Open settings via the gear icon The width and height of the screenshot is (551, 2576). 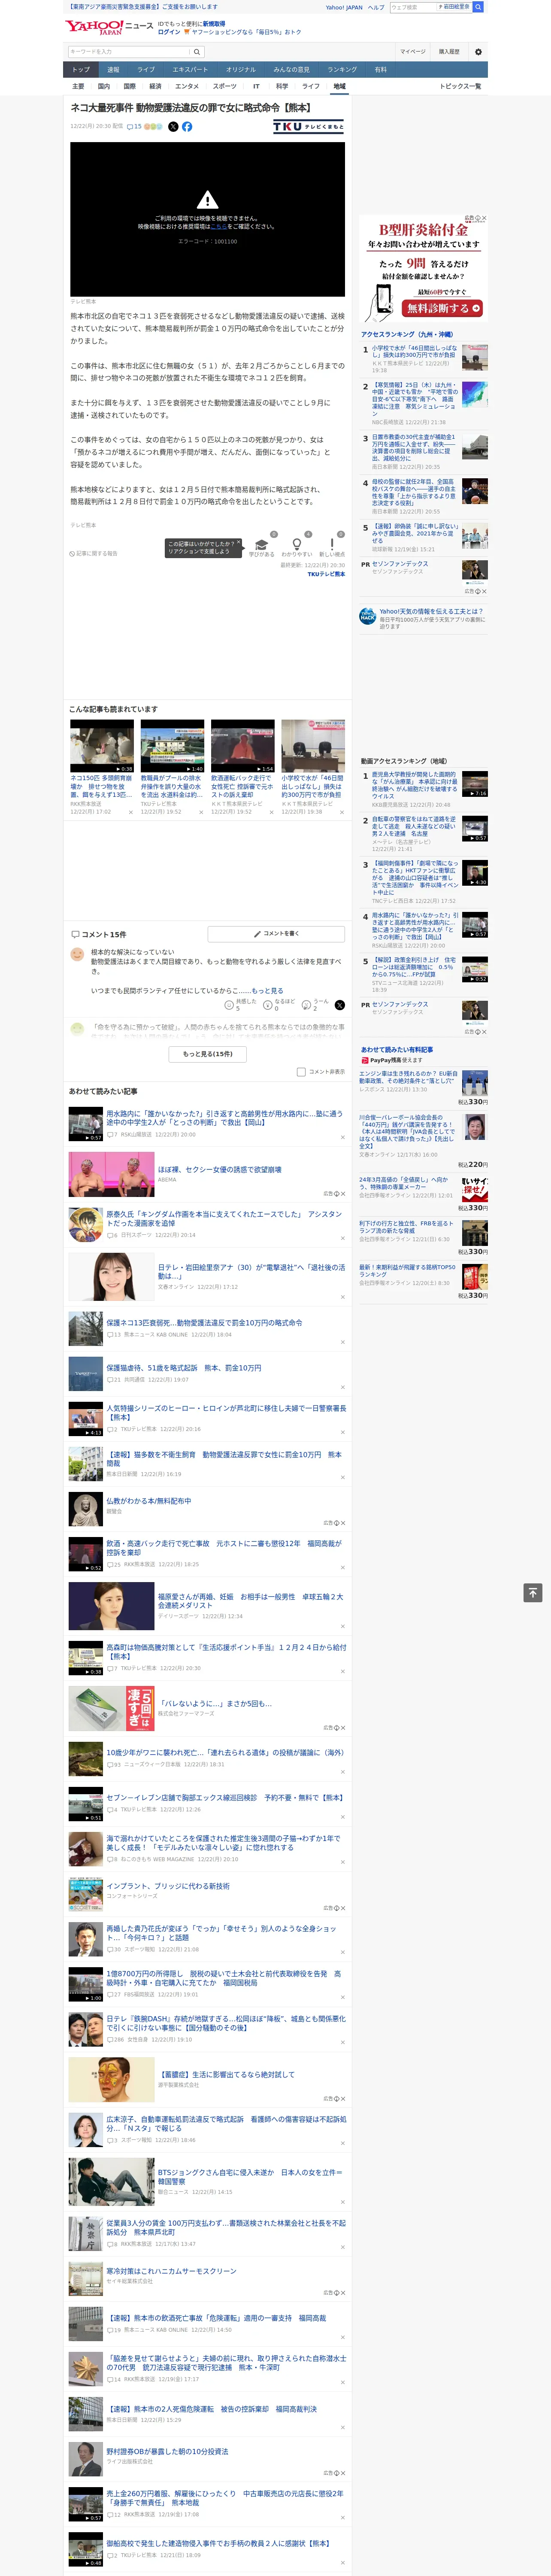click(x=478, y=52)
